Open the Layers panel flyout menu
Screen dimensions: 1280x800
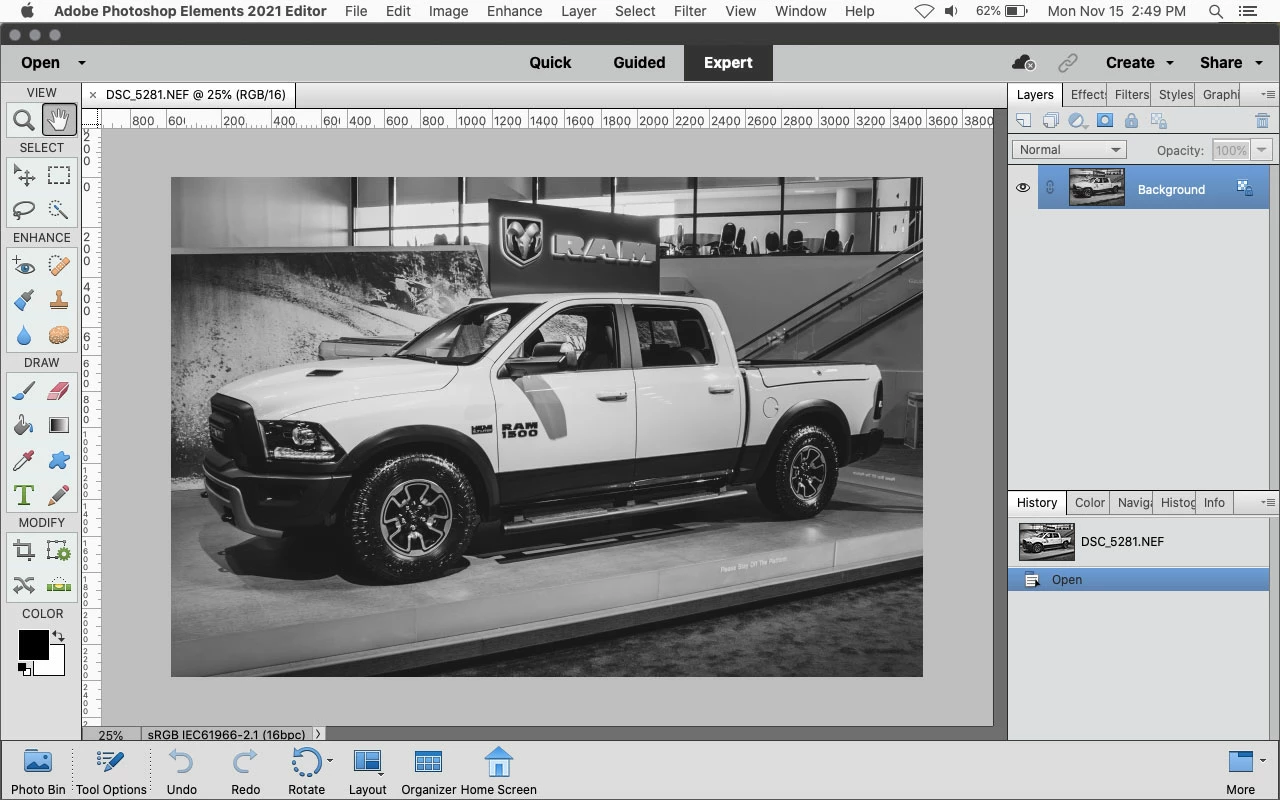tap(1267, 94)
